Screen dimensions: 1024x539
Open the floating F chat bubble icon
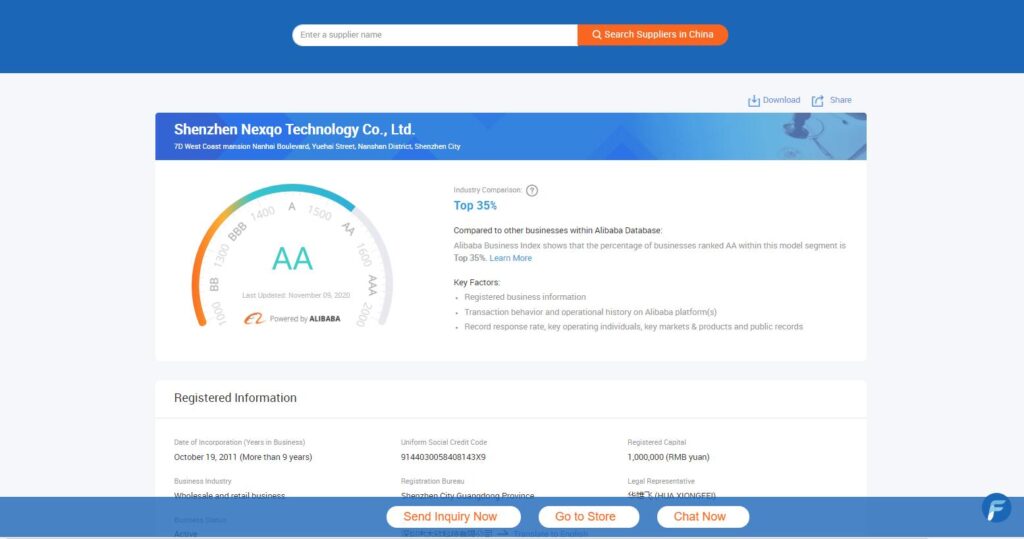(x=997, y=508)
